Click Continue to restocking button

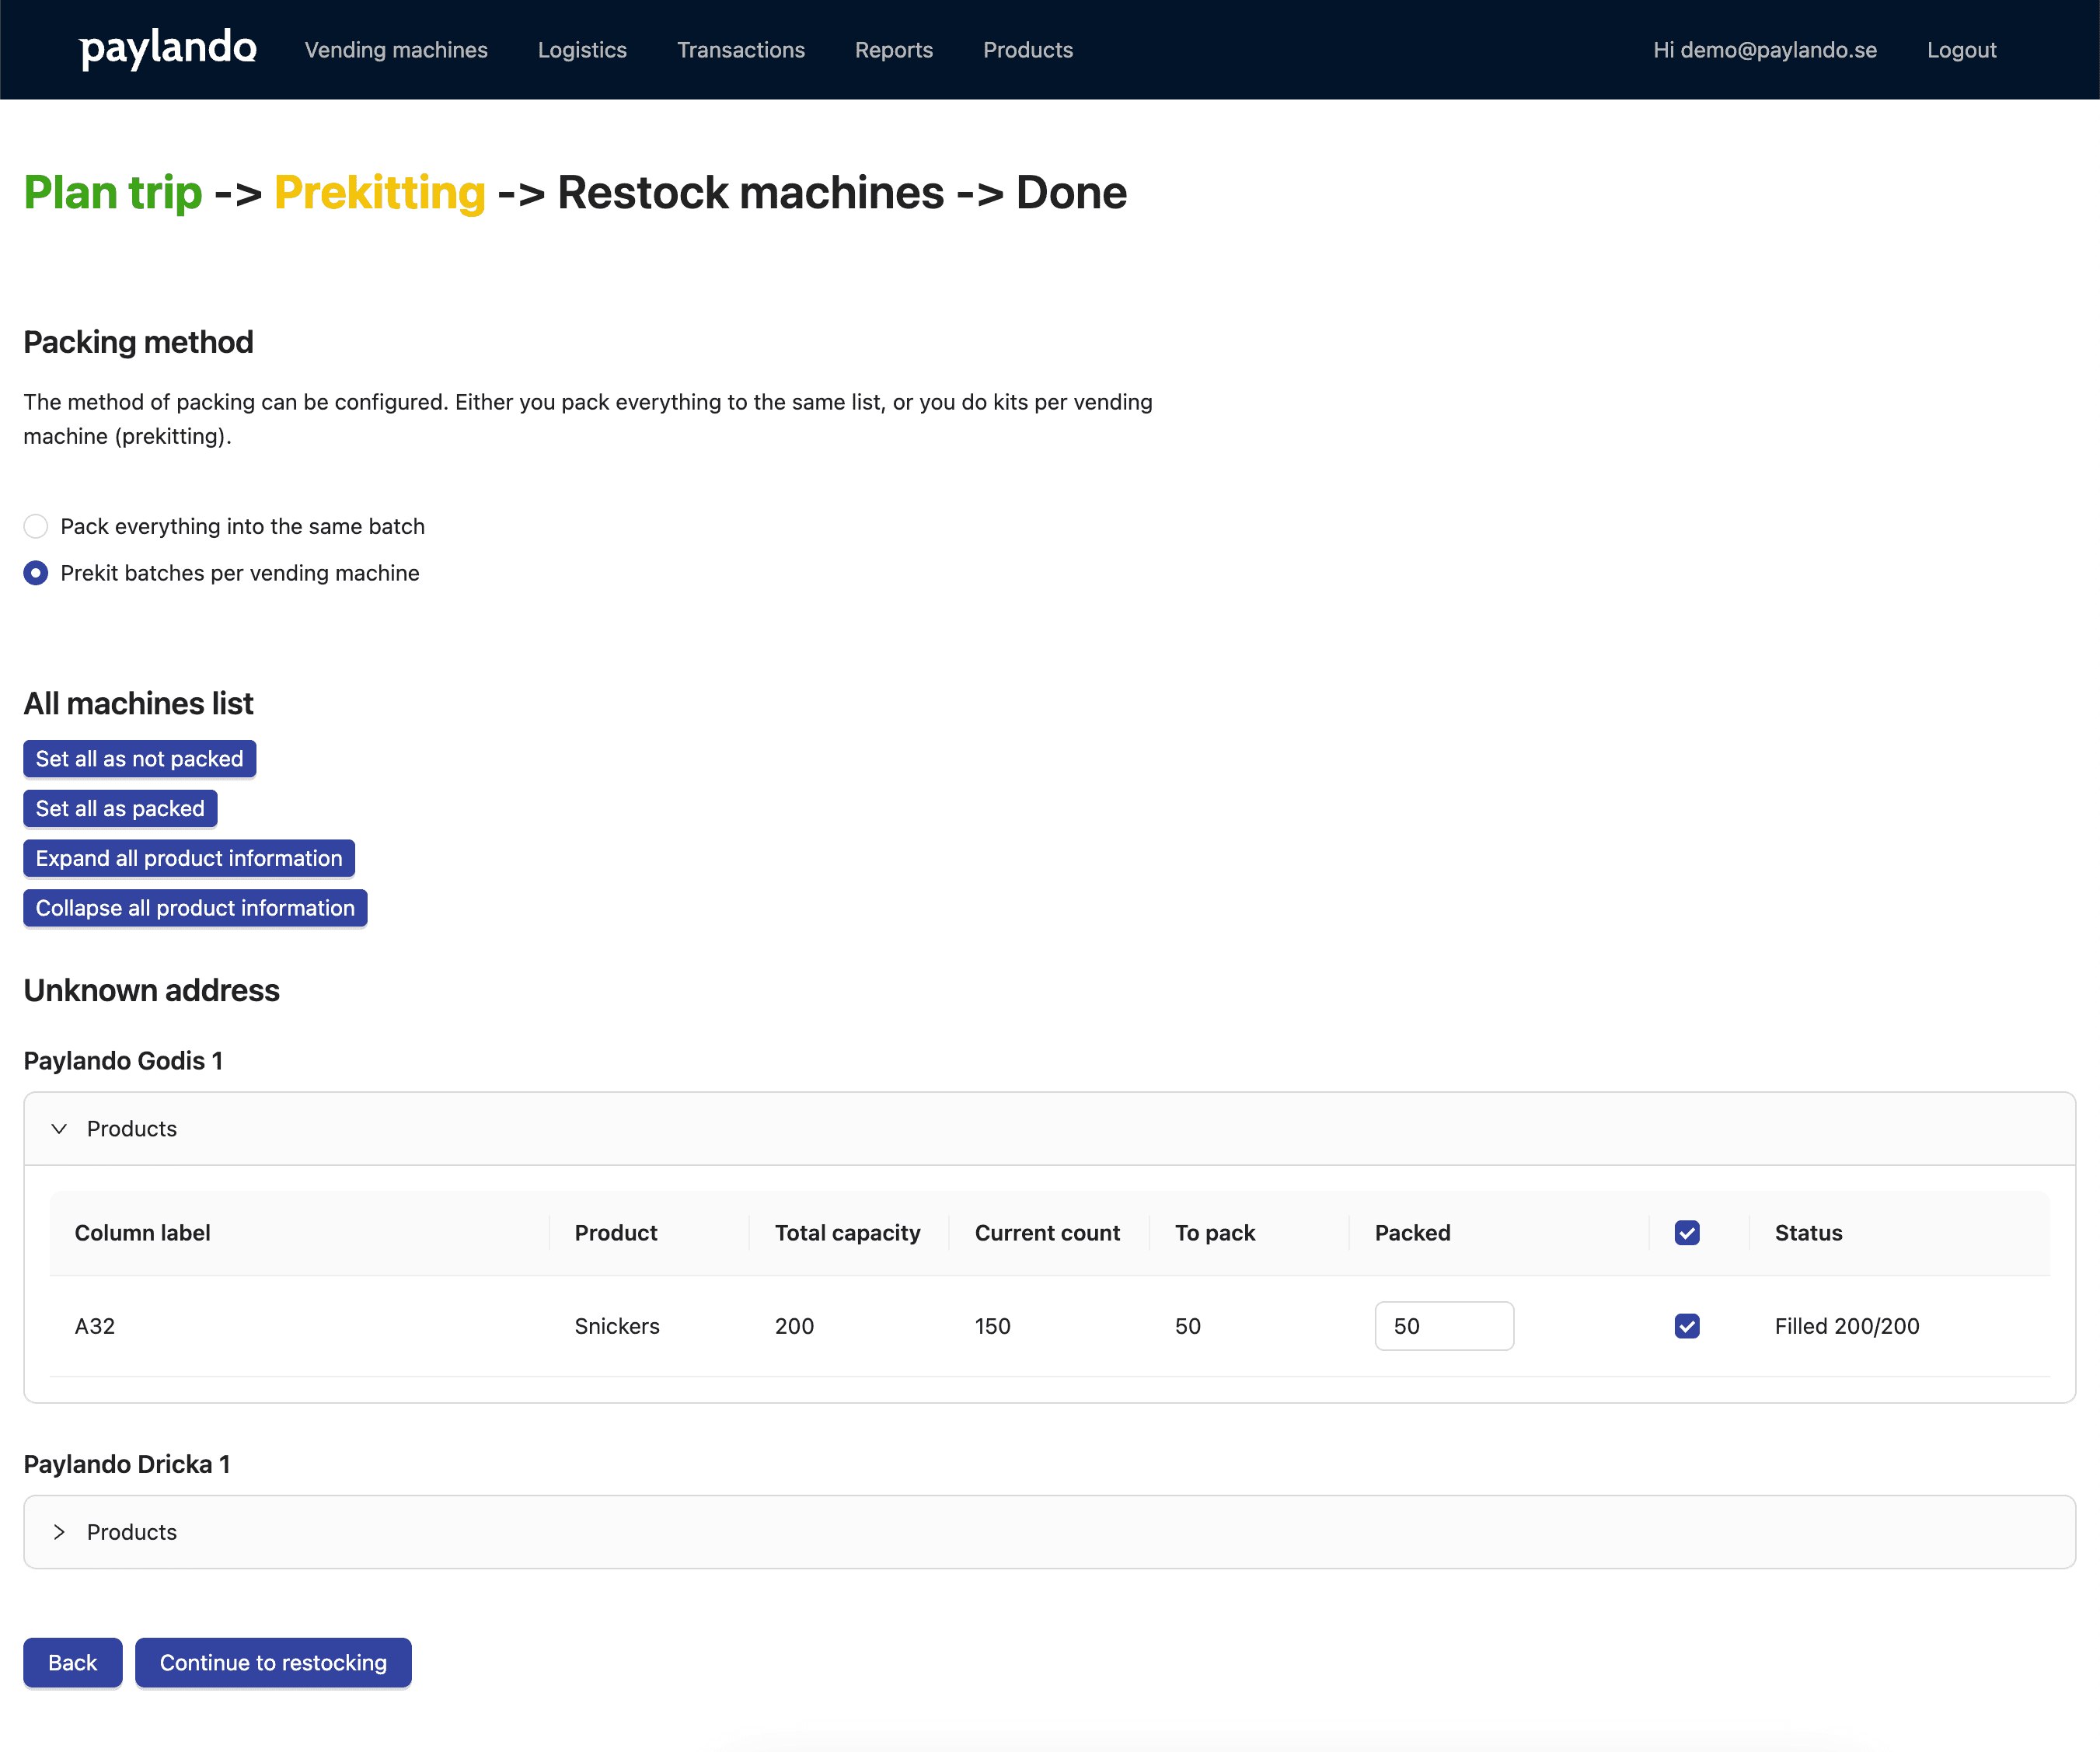[273, 1663]
